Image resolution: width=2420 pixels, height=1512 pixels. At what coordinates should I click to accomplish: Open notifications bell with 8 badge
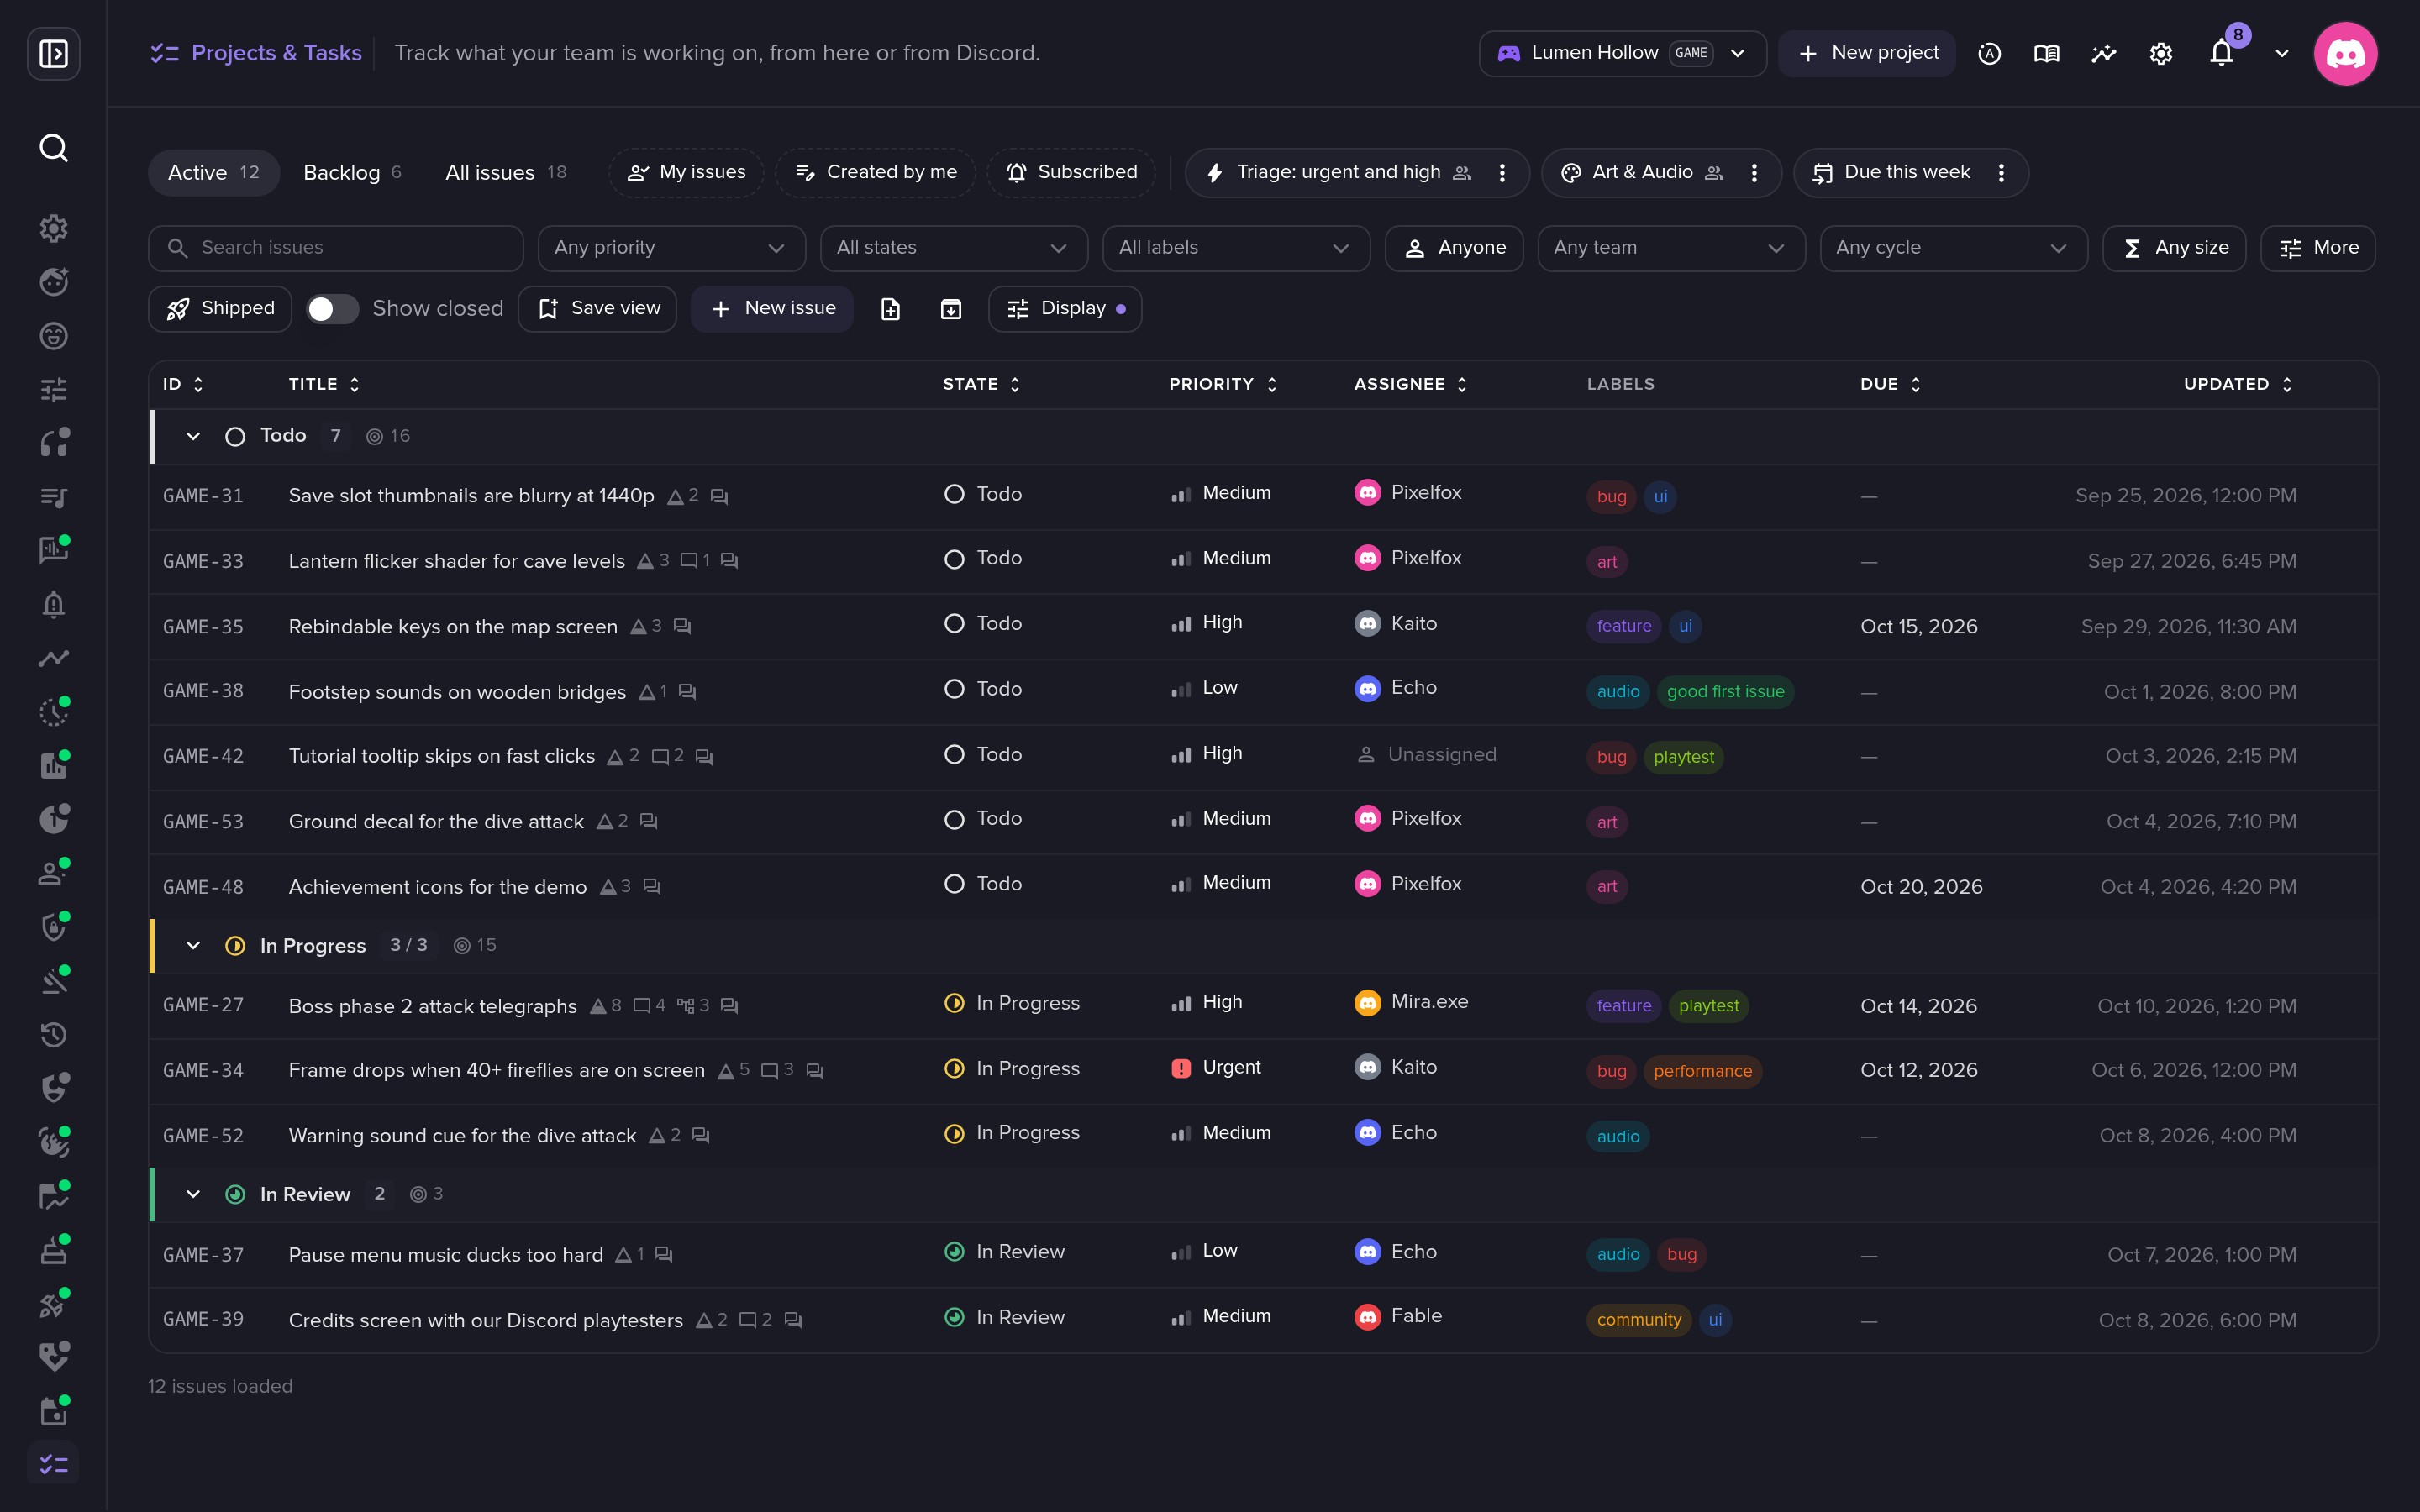(2222, 51)
